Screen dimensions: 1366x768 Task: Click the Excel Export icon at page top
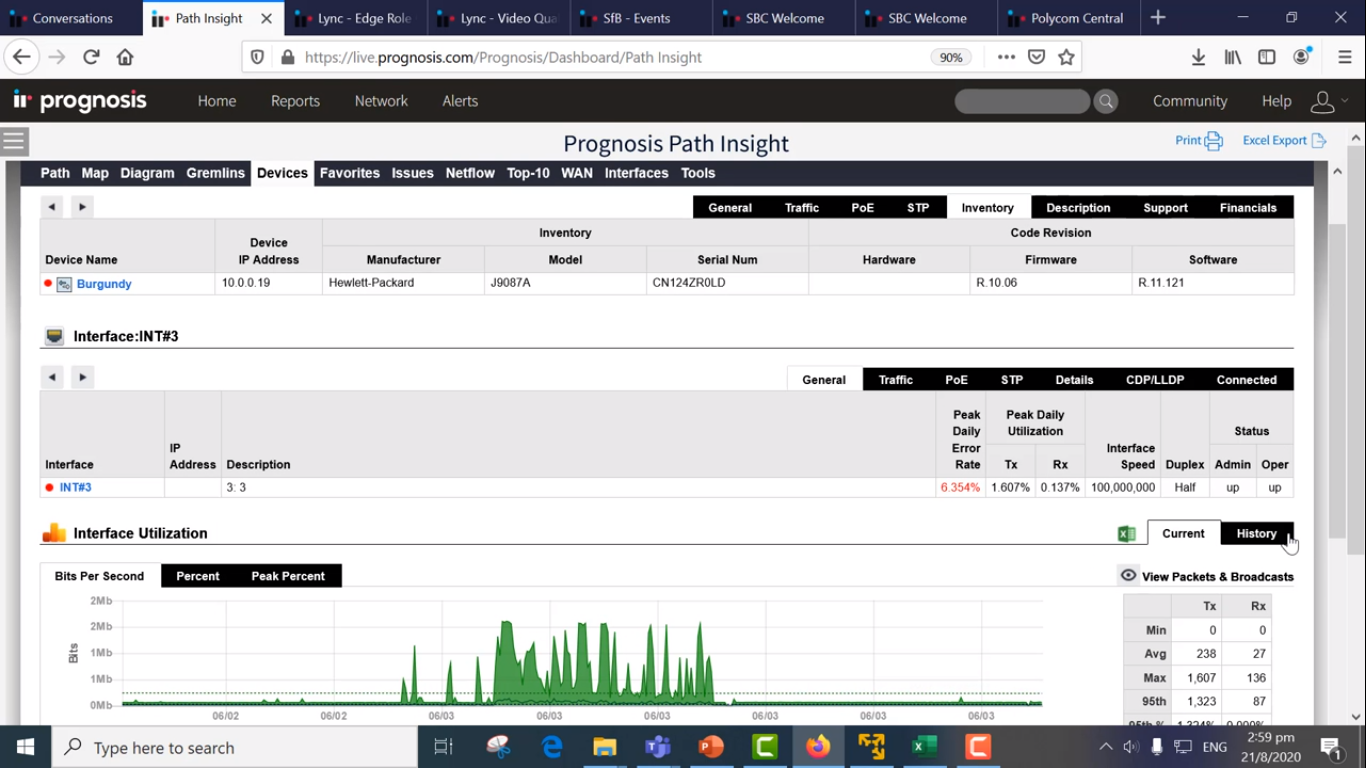coord(1319,141)
